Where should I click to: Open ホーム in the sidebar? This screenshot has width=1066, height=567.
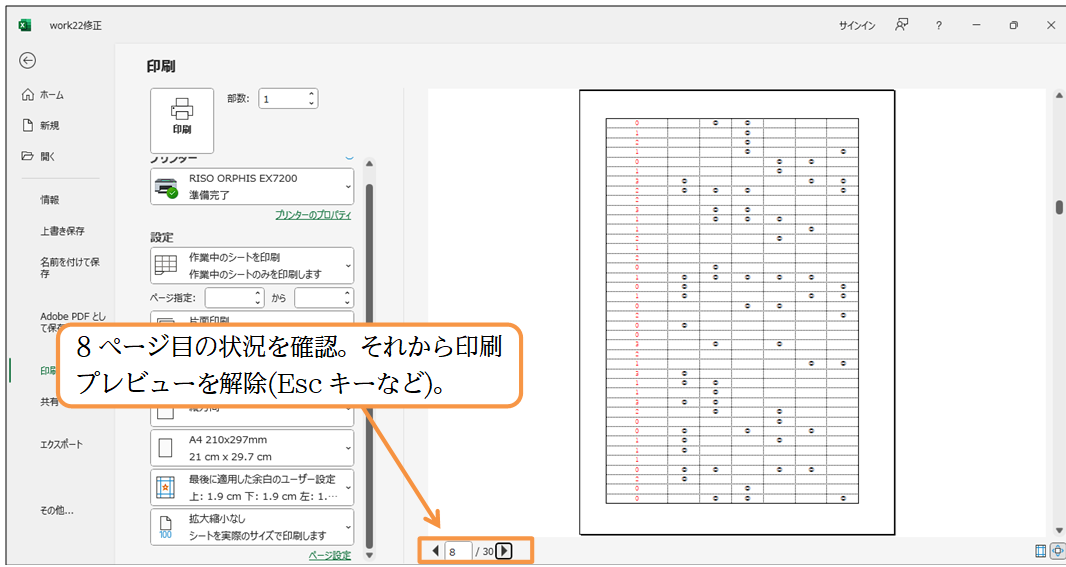coord(43,95)
